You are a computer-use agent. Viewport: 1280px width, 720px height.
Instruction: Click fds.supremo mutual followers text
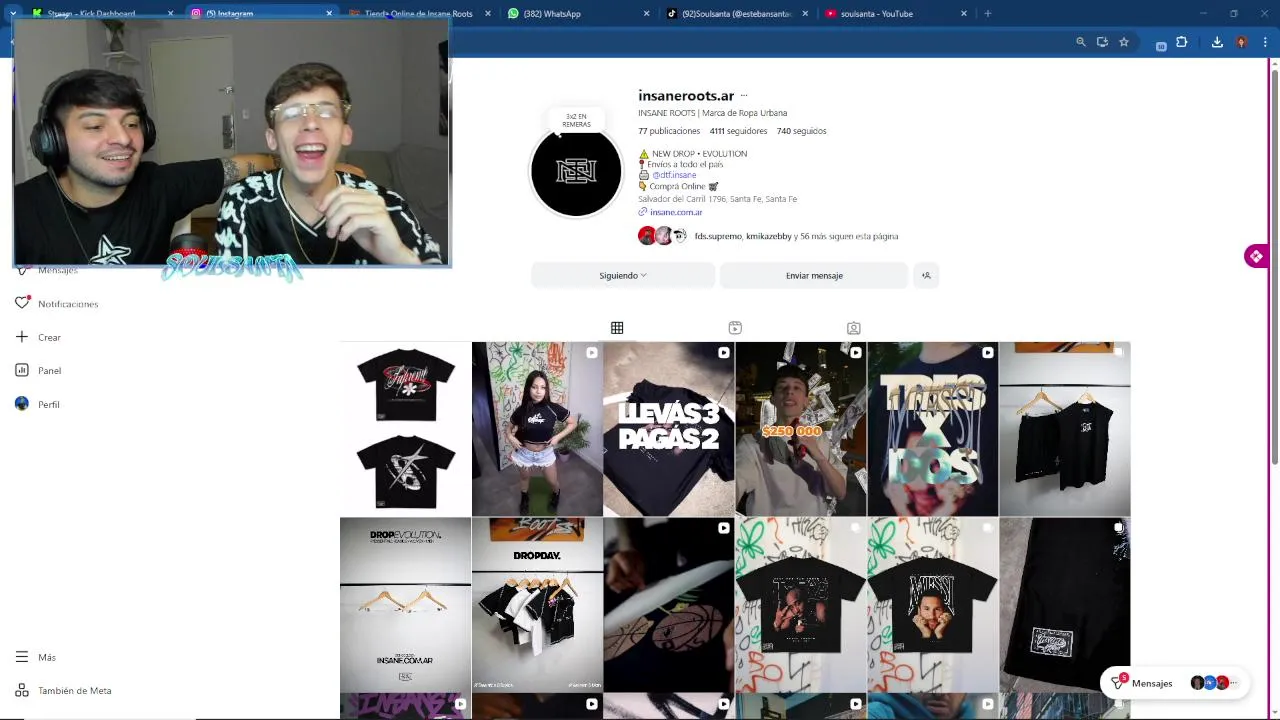pyautogui.click(x=718, y=236)
